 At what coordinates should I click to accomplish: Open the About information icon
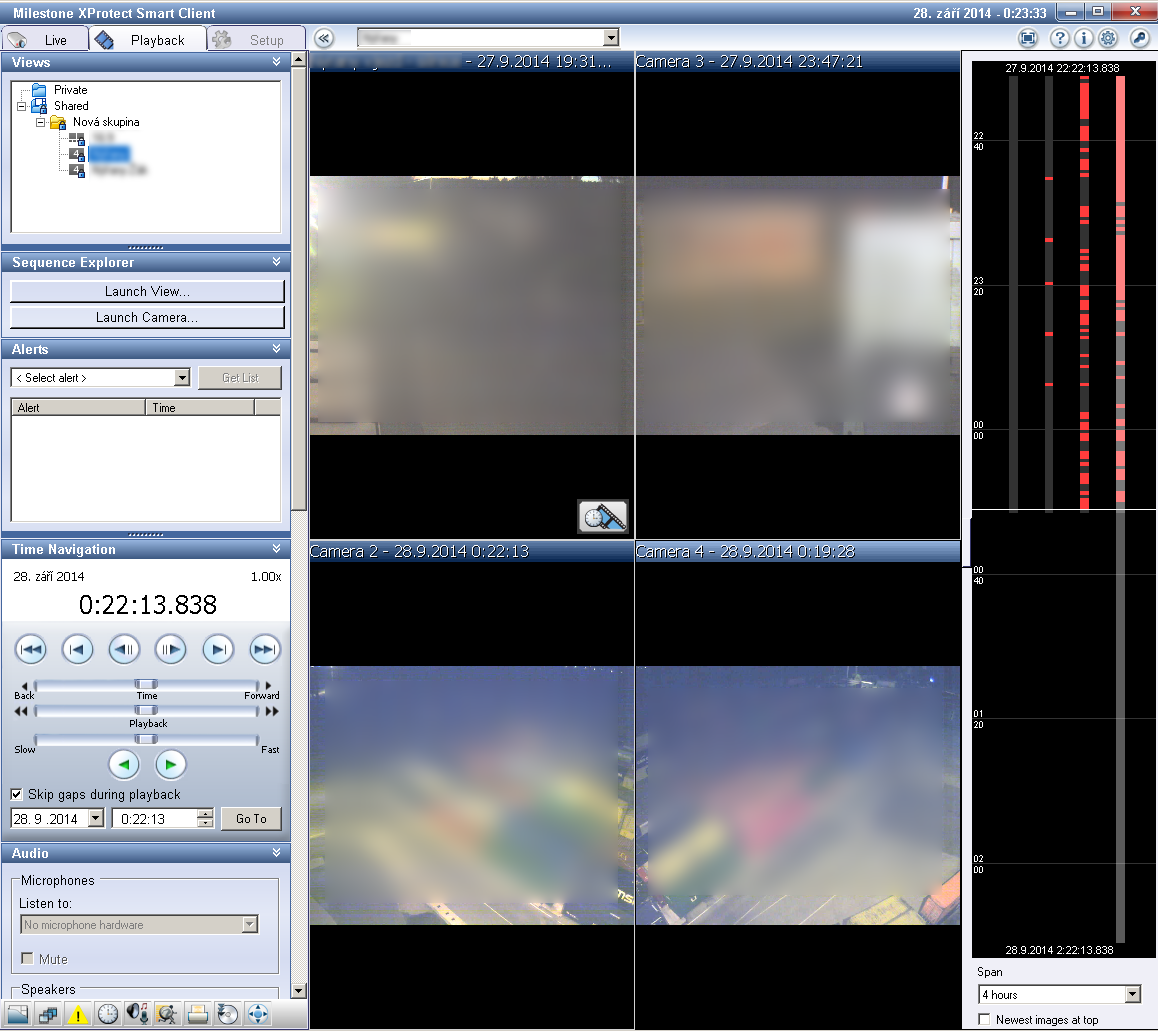pos(1083,38)
